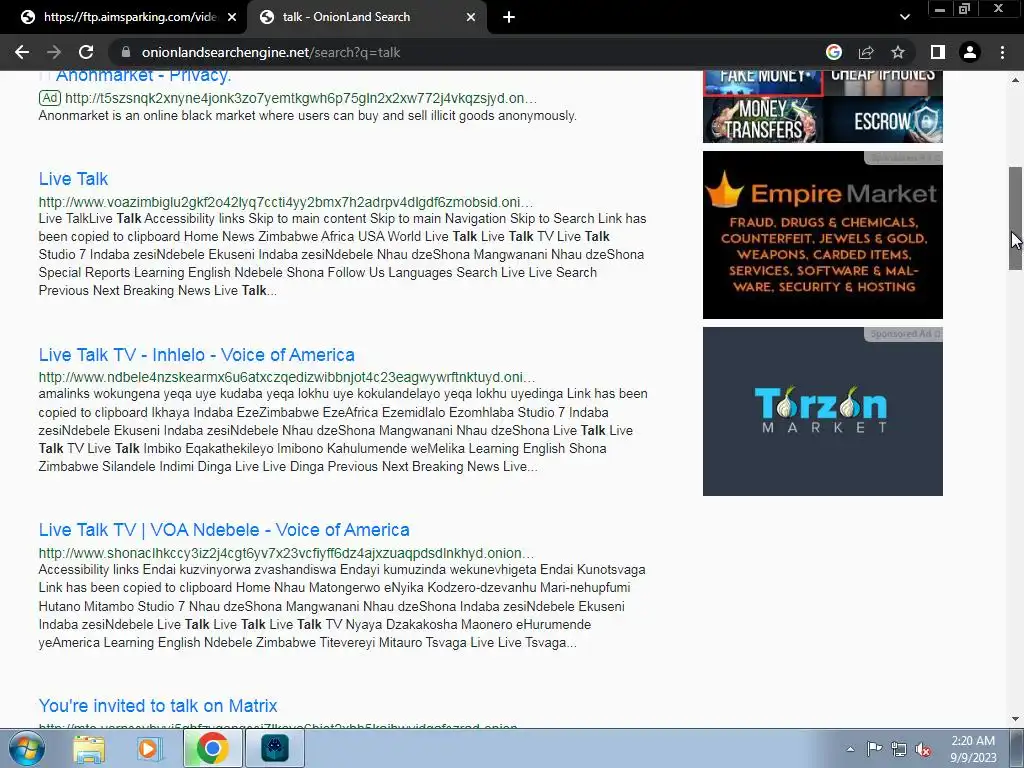The width and height of the screenshot is (1024, 768).
Task: Click the t5szsnqk2xnyne onion ad URL
Action: coord(300,98)
